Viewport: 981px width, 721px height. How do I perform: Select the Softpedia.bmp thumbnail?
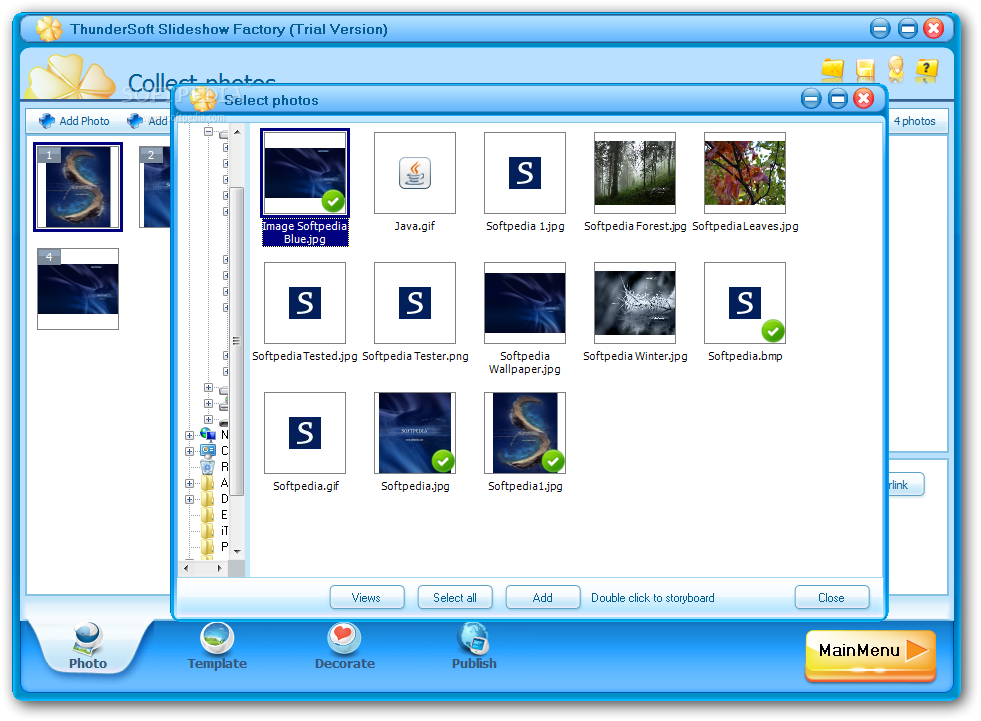745,303
